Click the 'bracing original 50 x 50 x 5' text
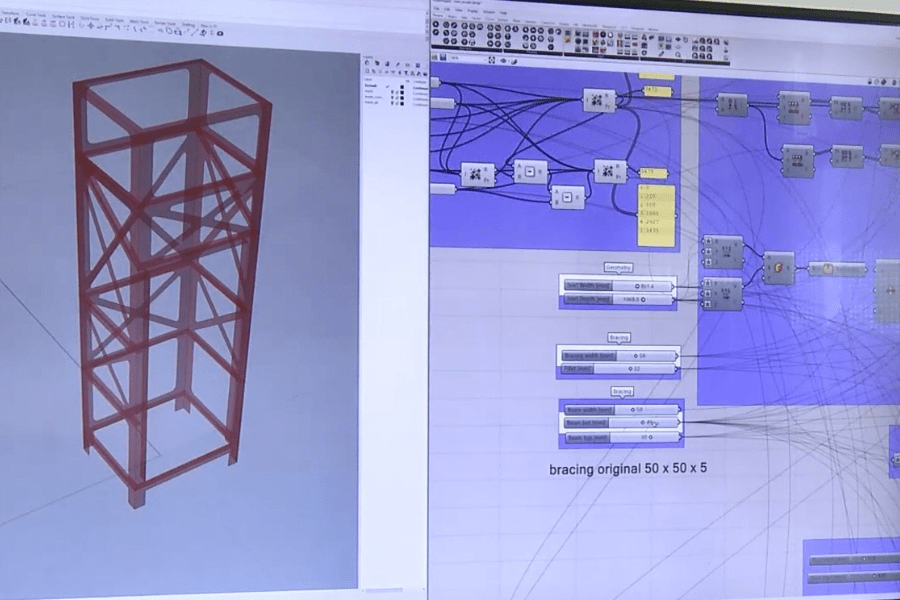 pos(628,468)
